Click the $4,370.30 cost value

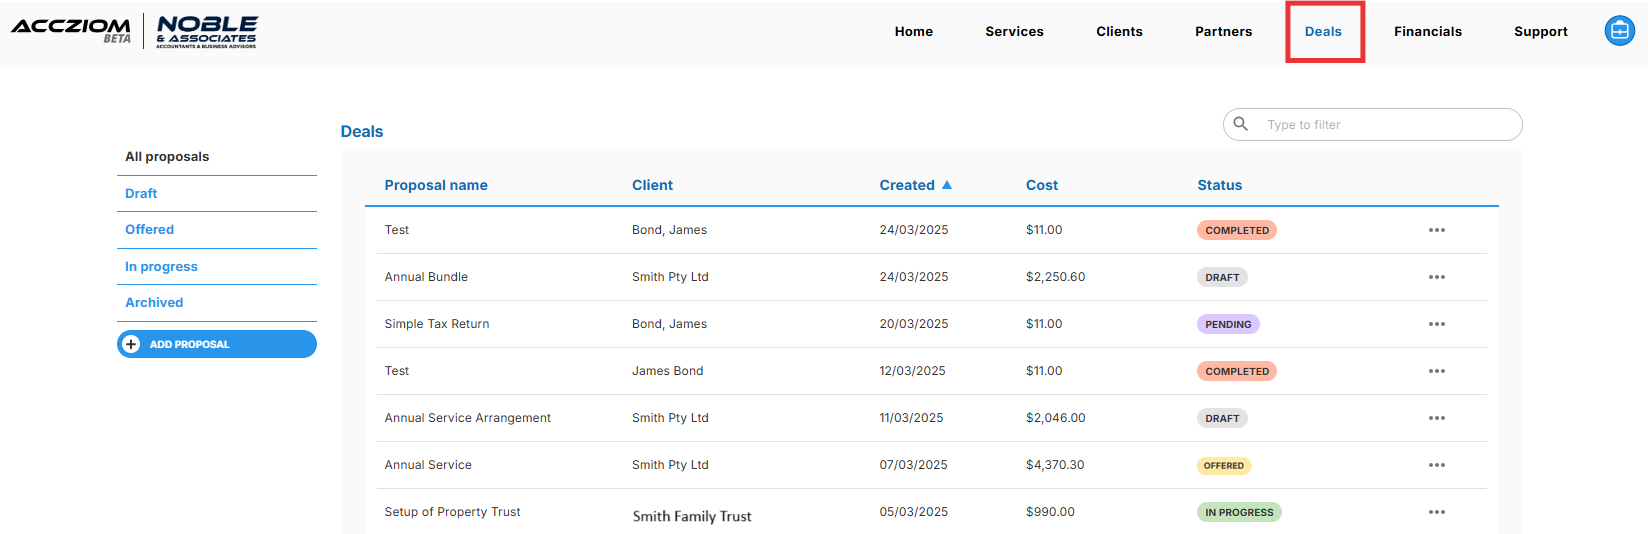1055,465
